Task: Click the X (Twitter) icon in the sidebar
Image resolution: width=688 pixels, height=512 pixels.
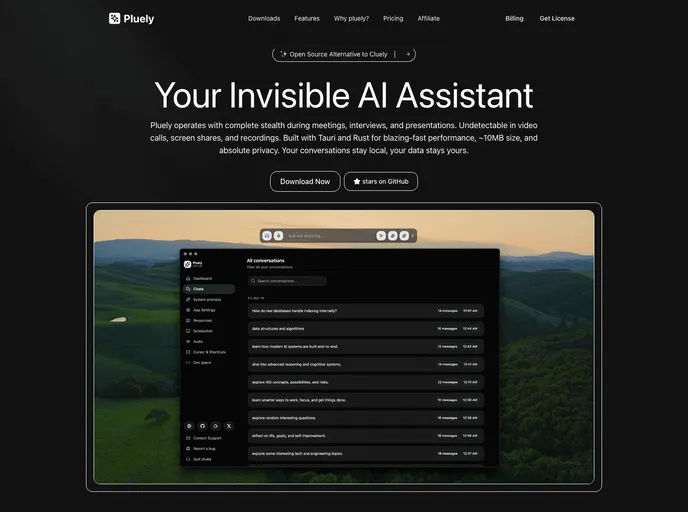Action: click(x=228, y=426)
